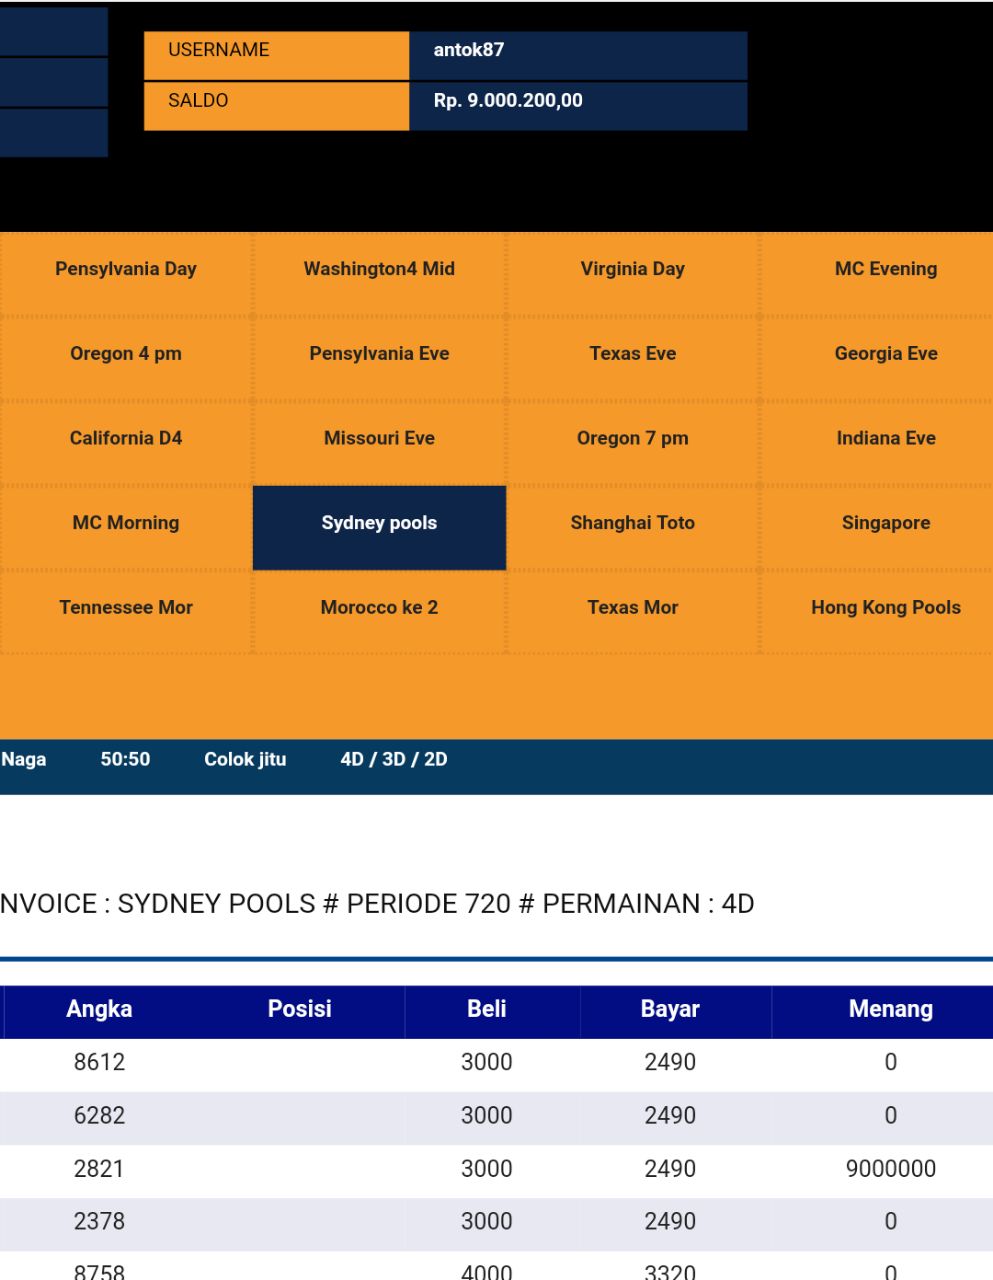Click the Texas Eve market
The height and width of the screenshot is (1280, 993).
(x=632, y=354)
